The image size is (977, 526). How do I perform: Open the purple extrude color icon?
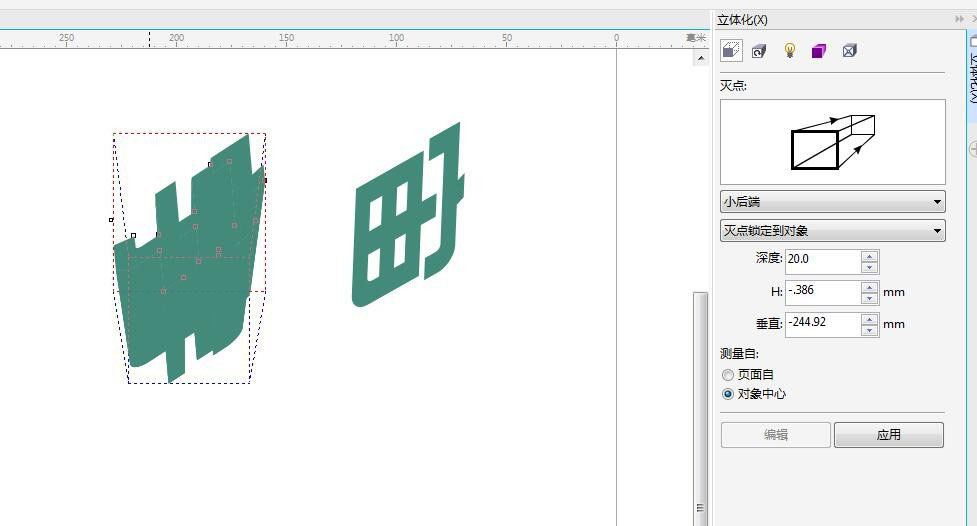pos(819,50)
